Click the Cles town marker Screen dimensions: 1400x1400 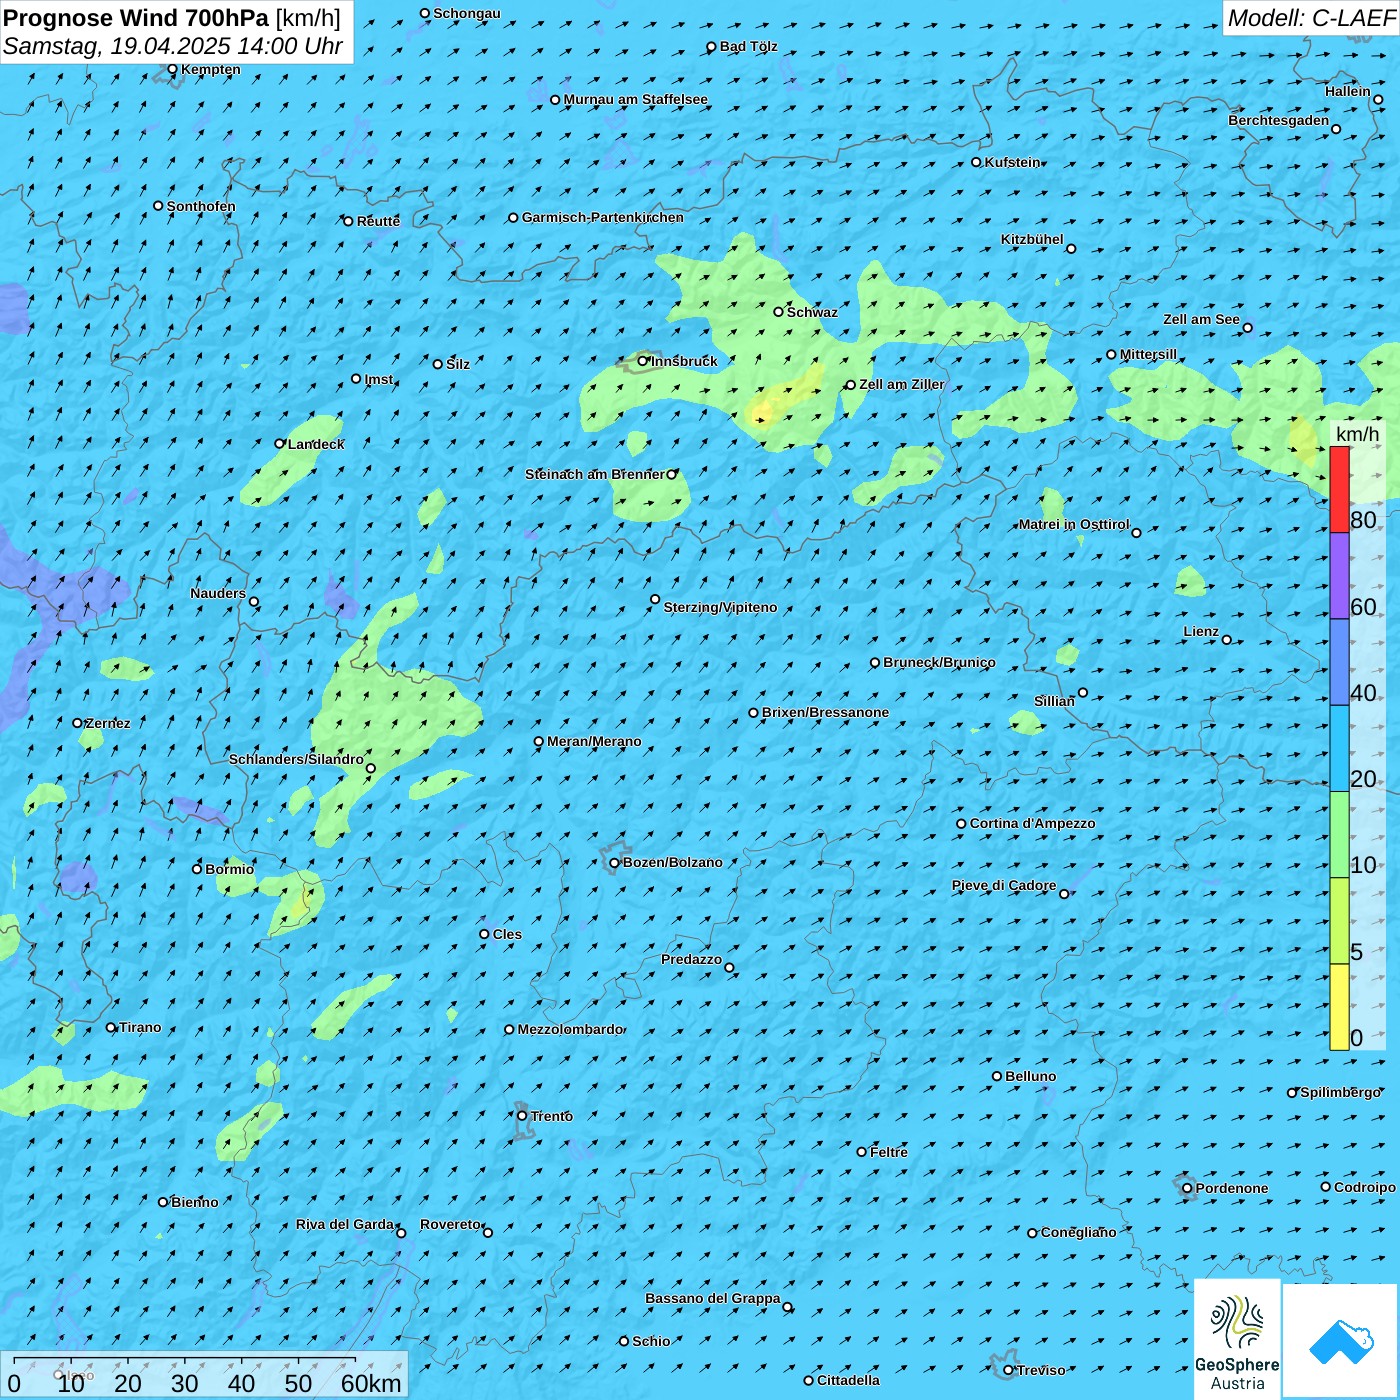pos(484,934)
